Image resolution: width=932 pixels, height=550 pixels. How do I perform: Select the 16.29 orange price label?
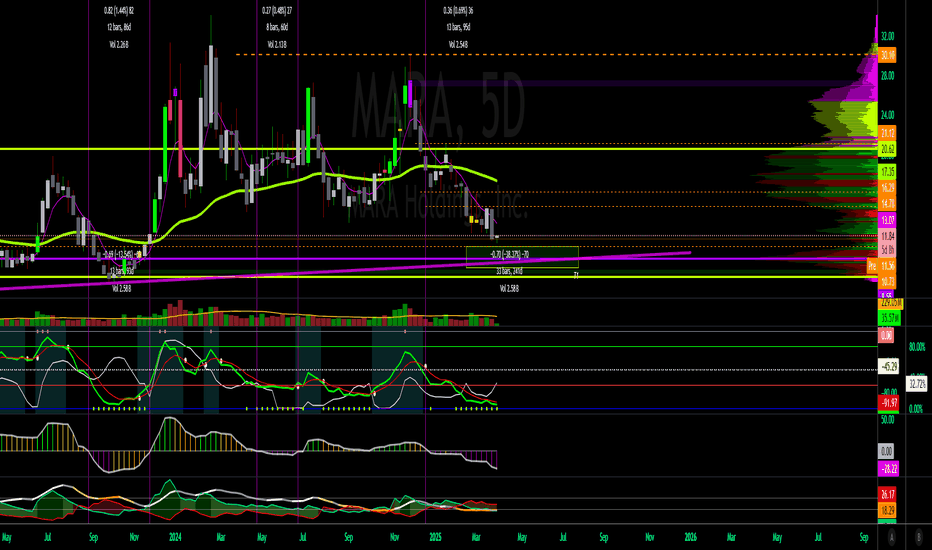click(x=887, y=187)
